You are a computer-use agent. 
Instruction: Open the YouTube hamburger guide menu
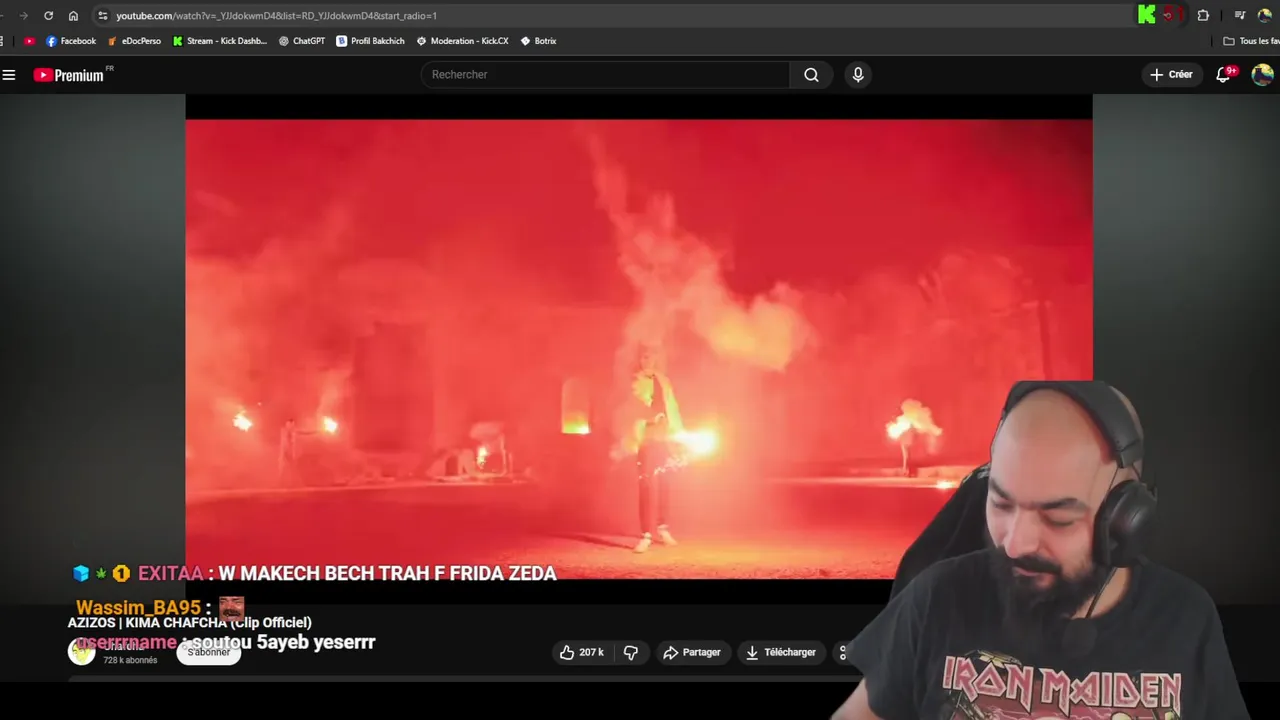[x=9, y=75]
